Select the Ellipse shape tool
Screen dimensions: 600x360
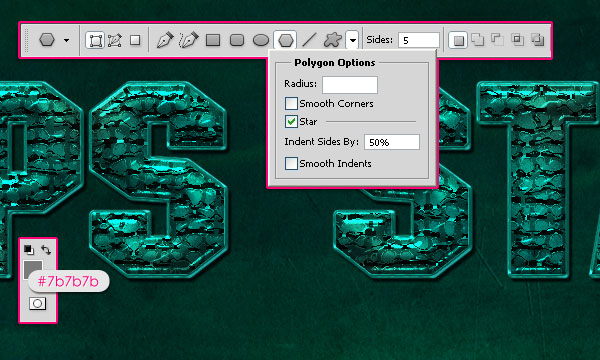261,40
